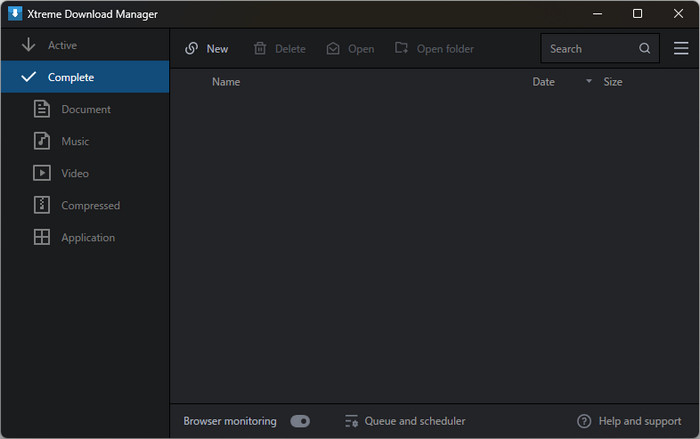The image size is (700, 439).
Task: Click the New button label
Action: [x=217, y=49]
